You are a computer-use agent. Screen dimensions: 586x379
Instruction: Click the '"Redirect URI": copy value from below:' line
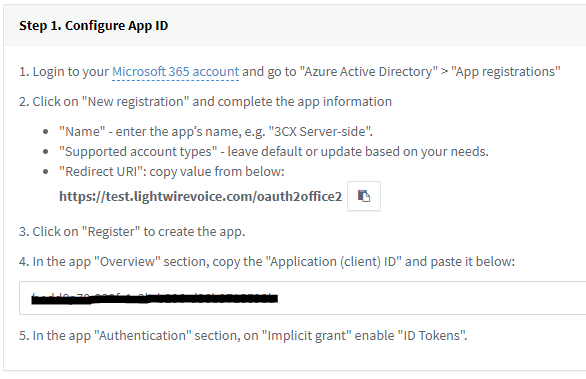click(172, 172)
